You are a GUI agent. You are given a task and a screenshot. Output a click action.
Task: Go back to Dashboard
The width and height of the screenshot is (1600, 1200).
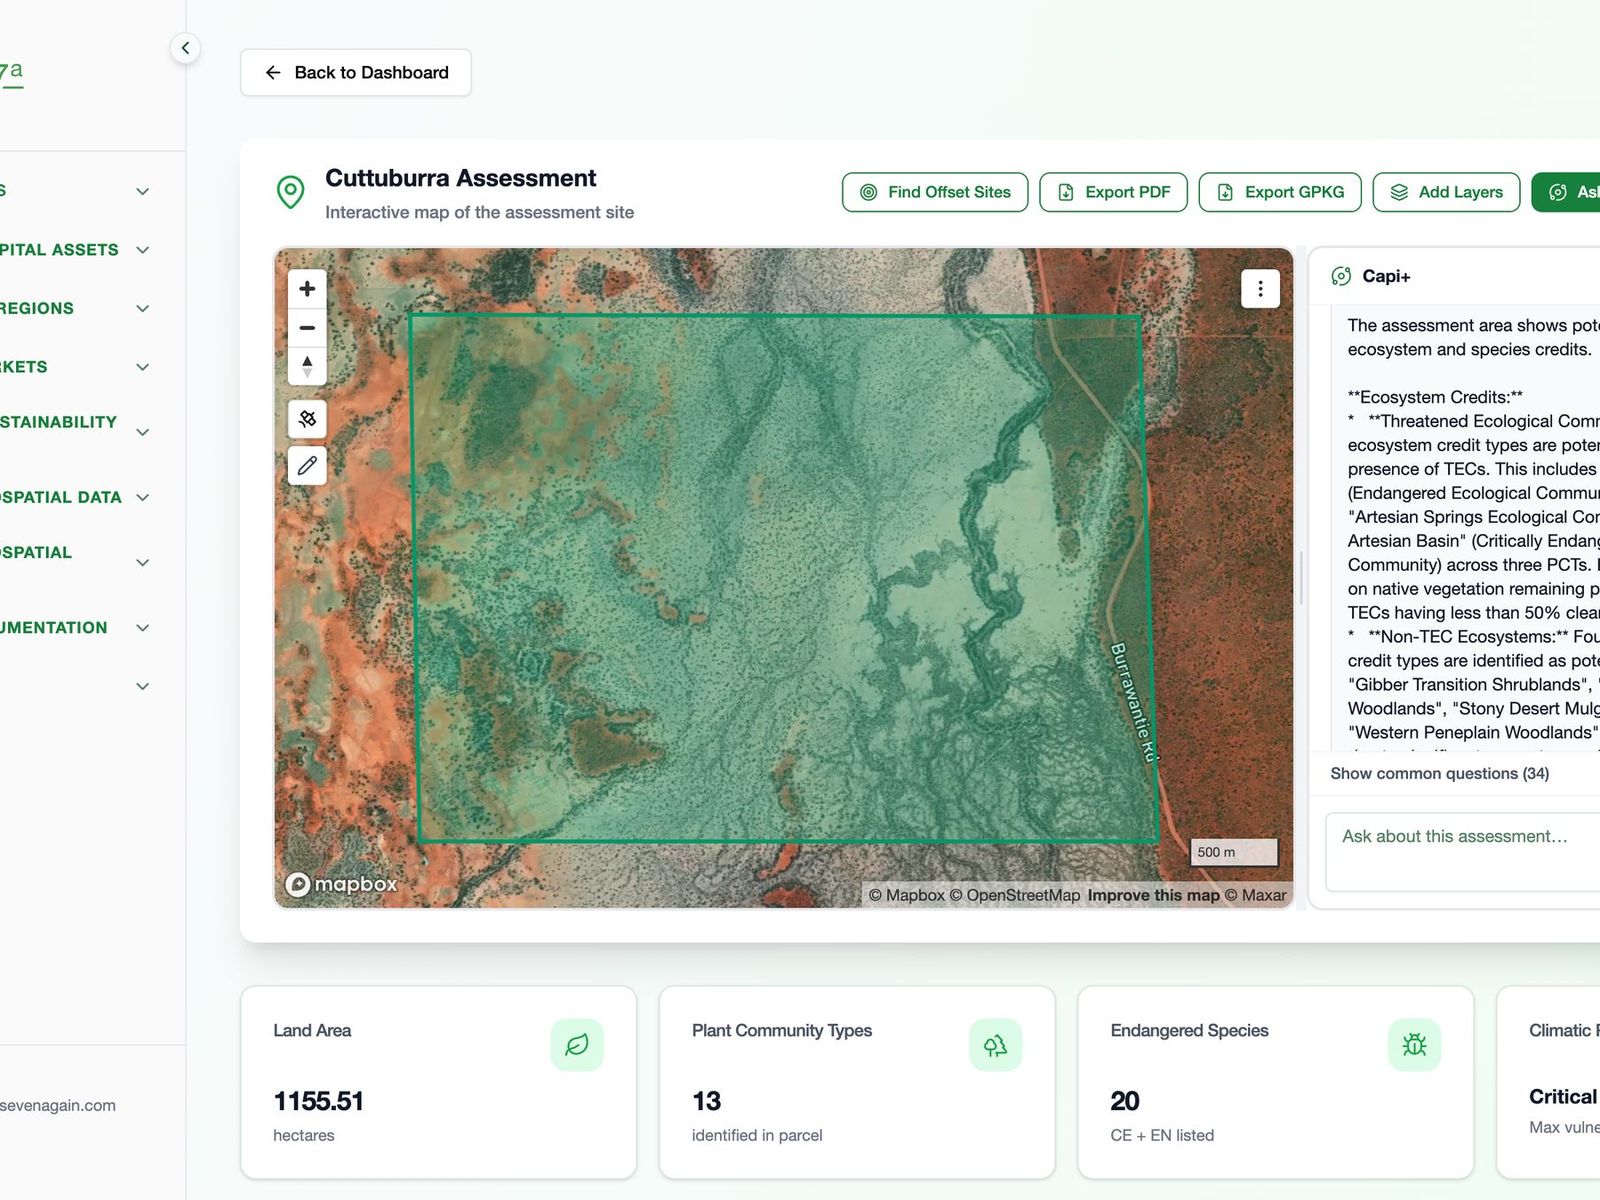[356, 73]
